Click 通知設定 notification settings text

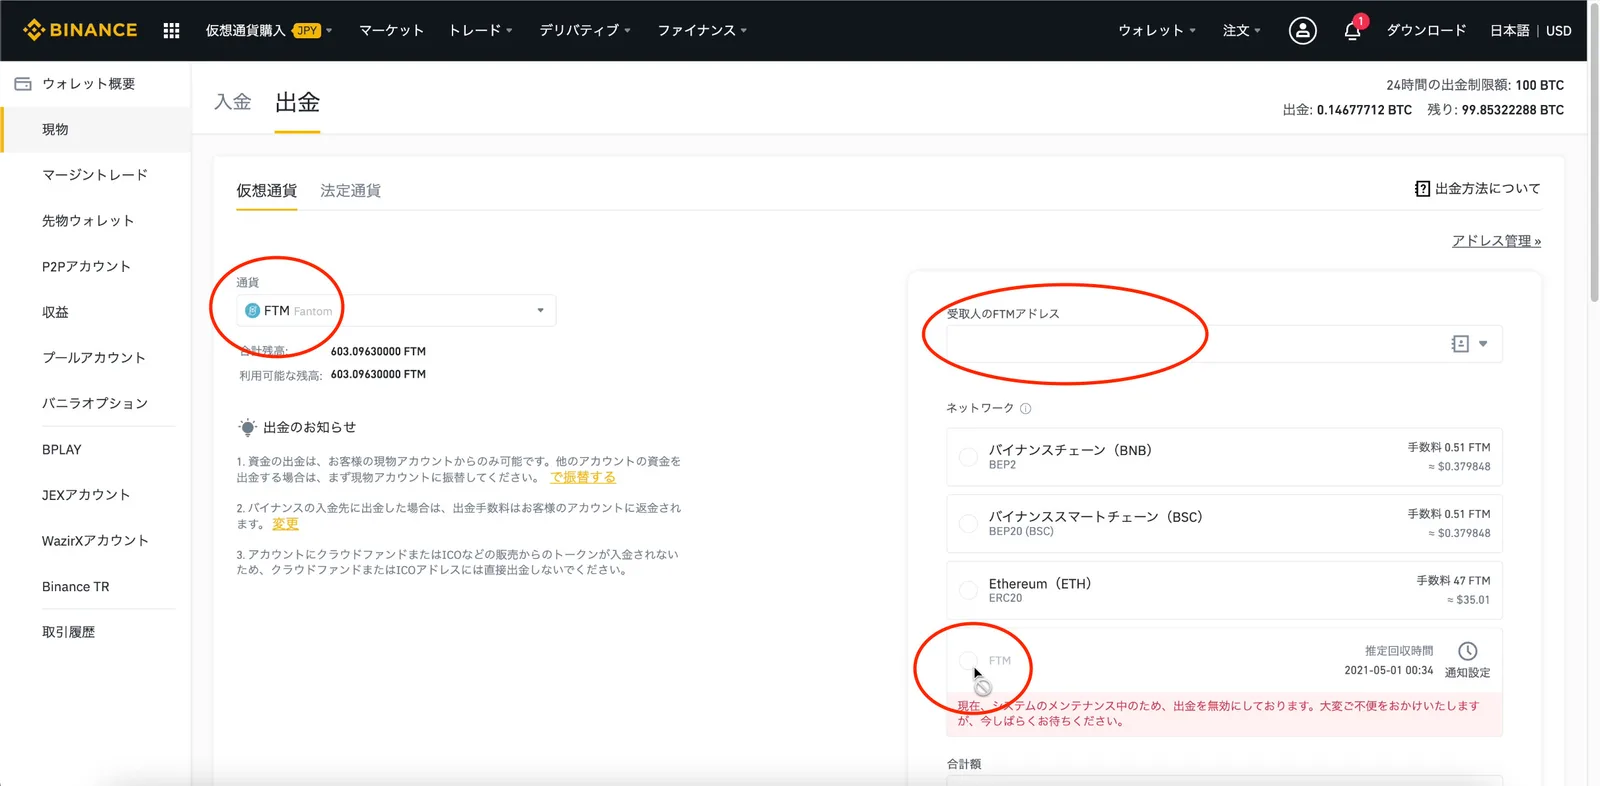click(x=1467, y=673)
